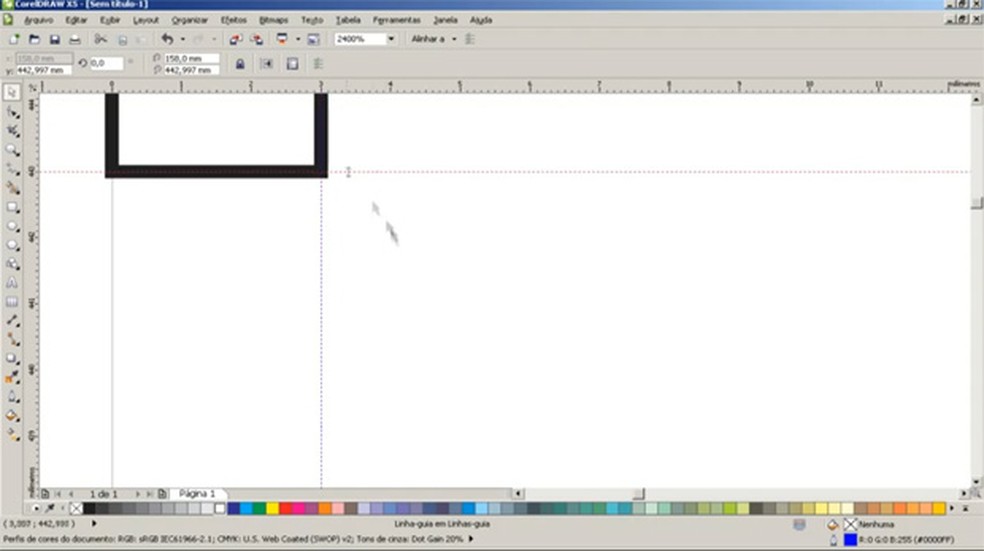Click the rotation angle field 0,0
The height and width of the screenshot is (551, 984).
[106, 63]
